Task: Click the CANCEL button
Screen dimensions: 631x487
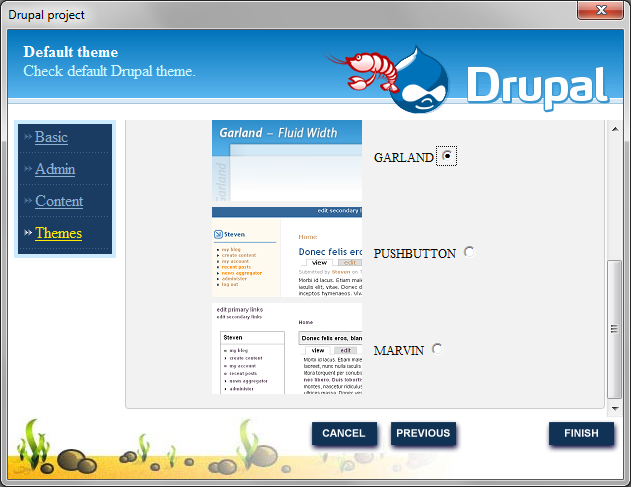Action: pos(344,433)
